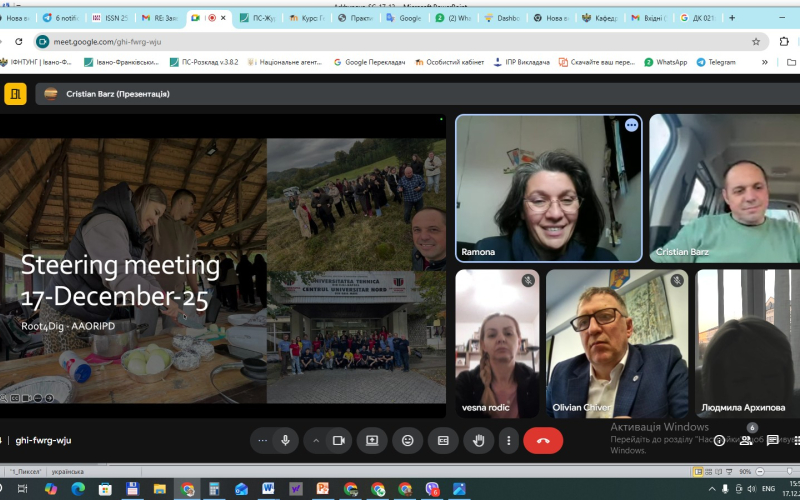Open the options menu on Ramona's tile
The width and height of the screenshot is (800, 500).
coord(631,125)
